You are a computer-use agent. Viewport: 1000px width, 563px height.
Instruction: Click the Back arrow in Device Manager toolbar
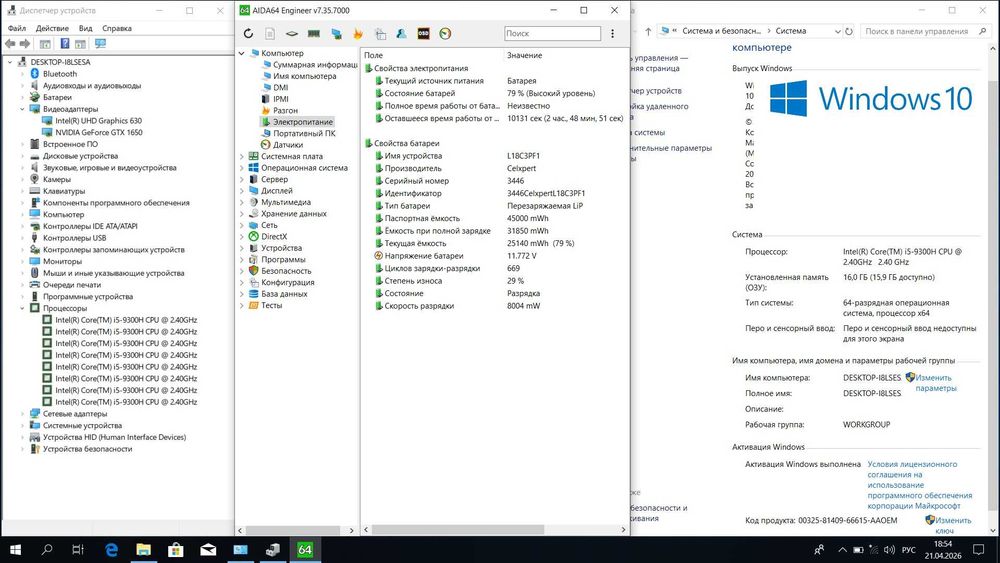(10, 44)
